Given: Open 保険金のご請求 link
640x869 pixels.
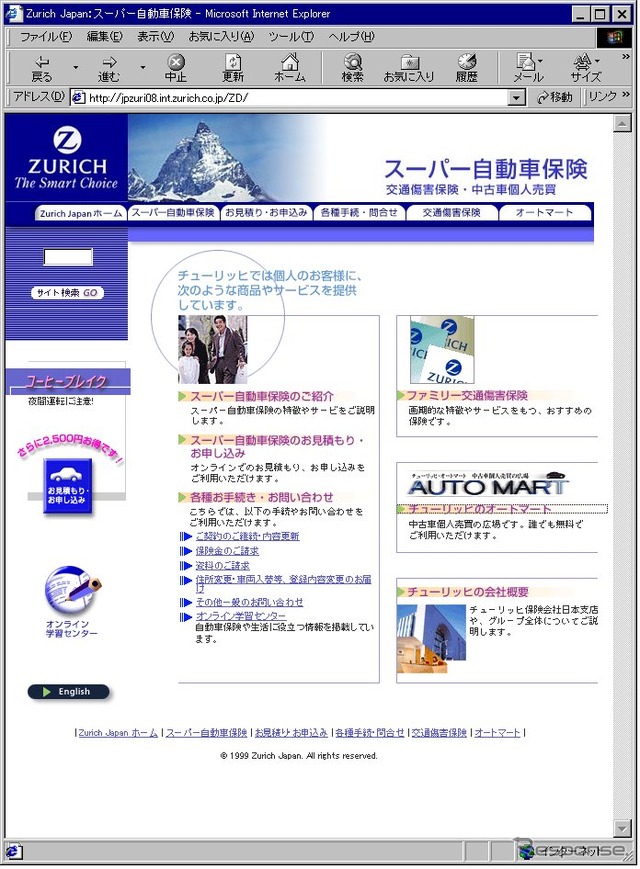Looking at the screenshot, I should pos(227,551).
